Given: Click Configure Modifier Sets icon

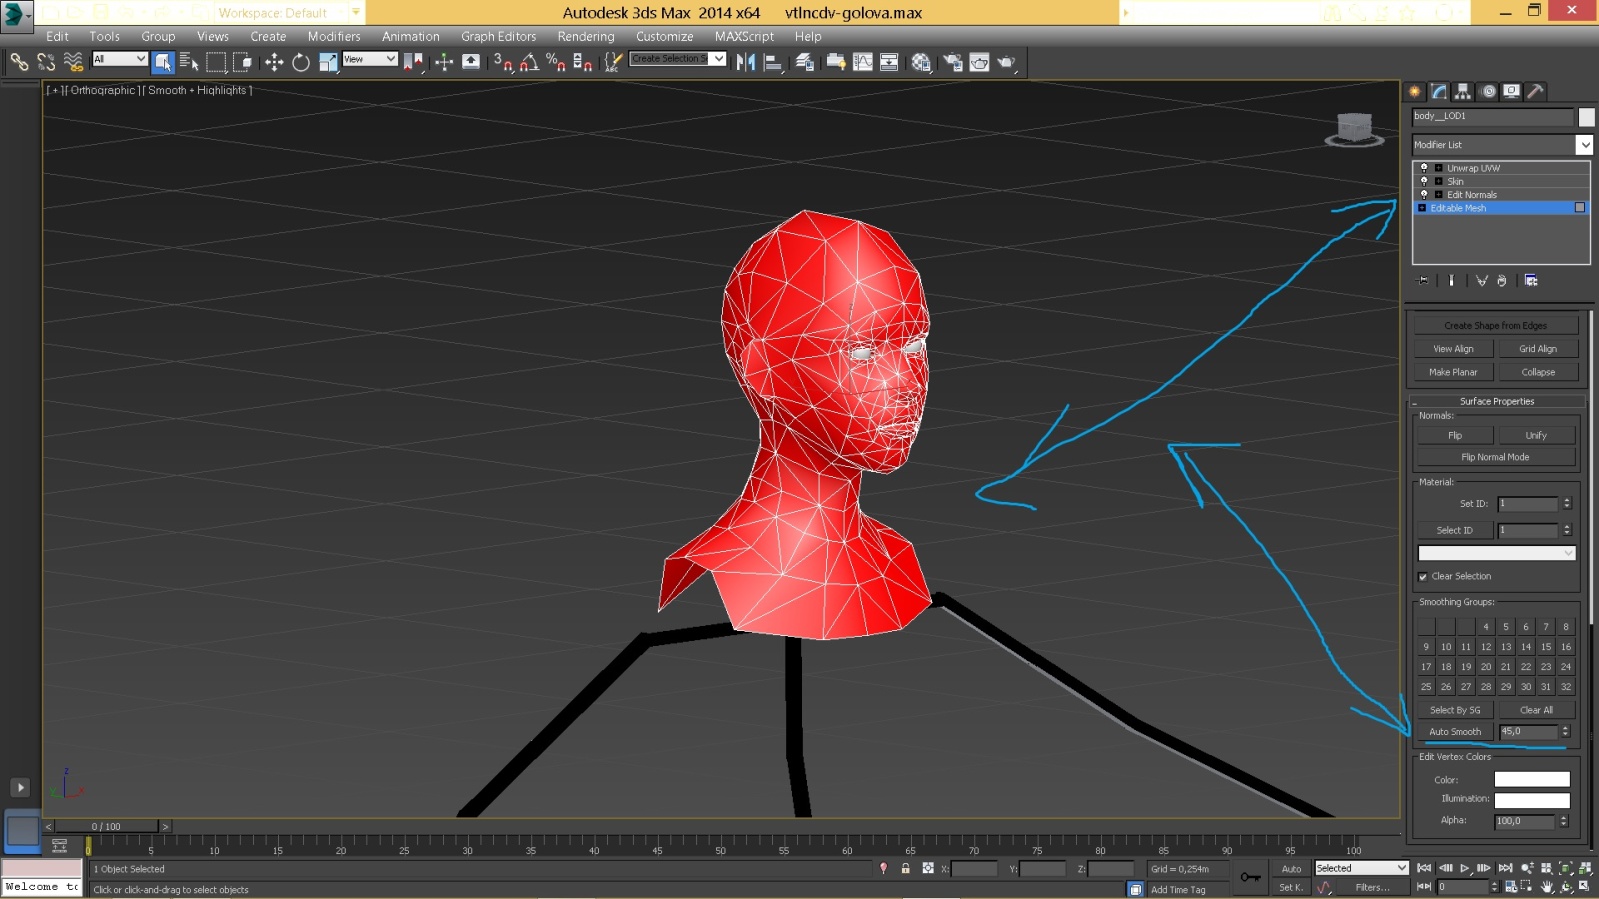Looking at the screenshot, I should point(1531,281).
